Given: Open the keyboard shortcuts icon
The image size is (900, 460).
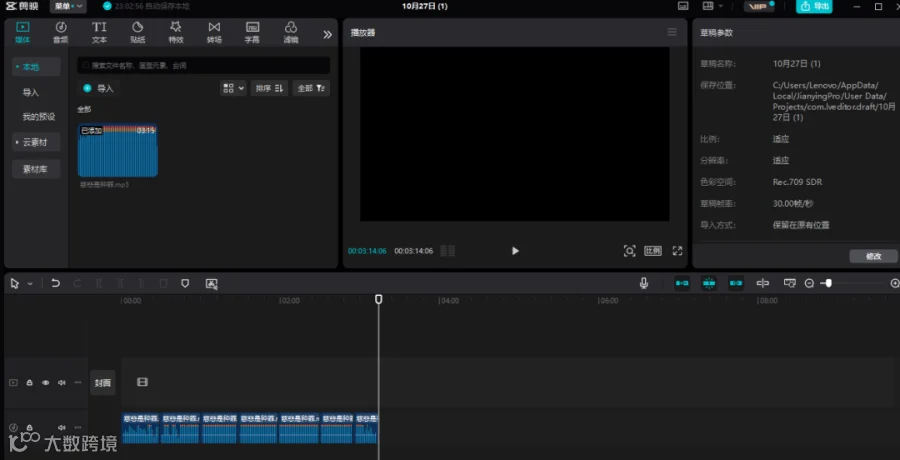Looking at the screenshot, I should 683,6.
